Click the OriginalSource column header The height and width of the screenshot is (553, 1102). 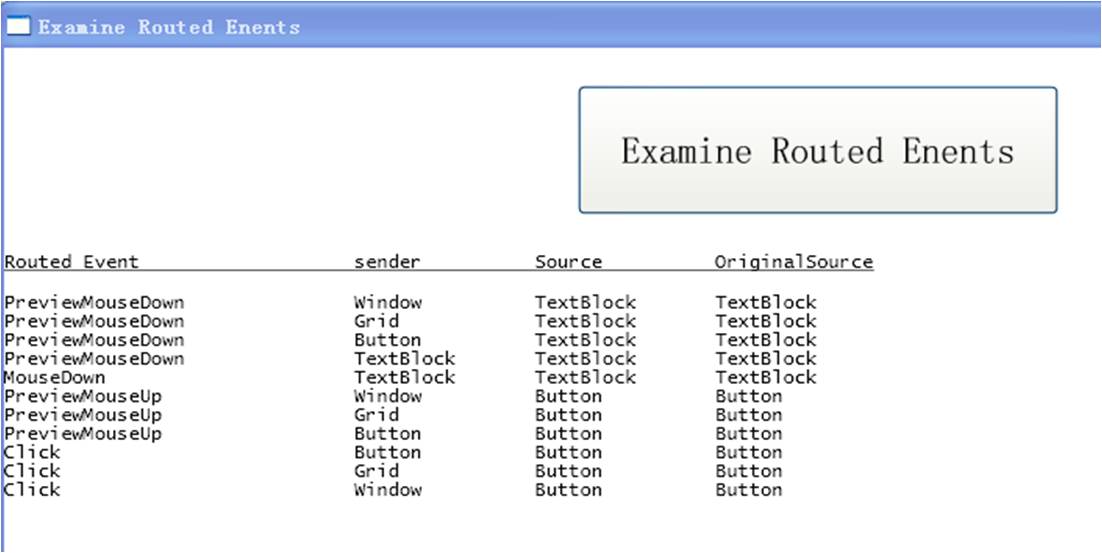coord(793,262)
